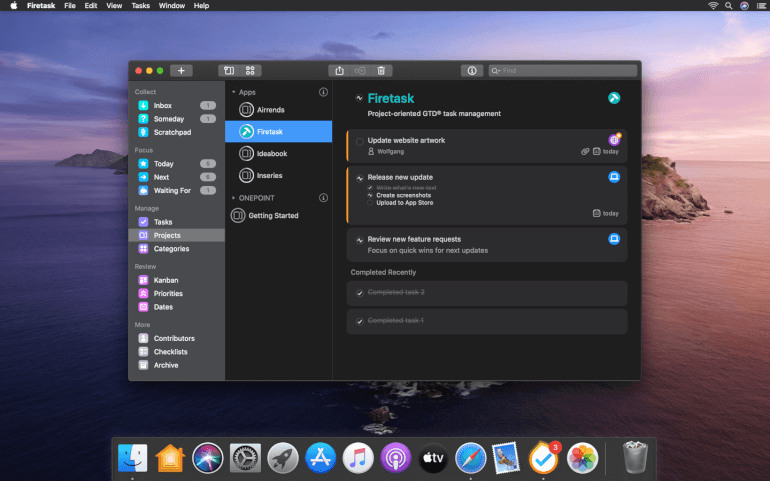Screen dimensions: 770x481
Task: Open the Edit menu
Action: (x=90, y=5)
